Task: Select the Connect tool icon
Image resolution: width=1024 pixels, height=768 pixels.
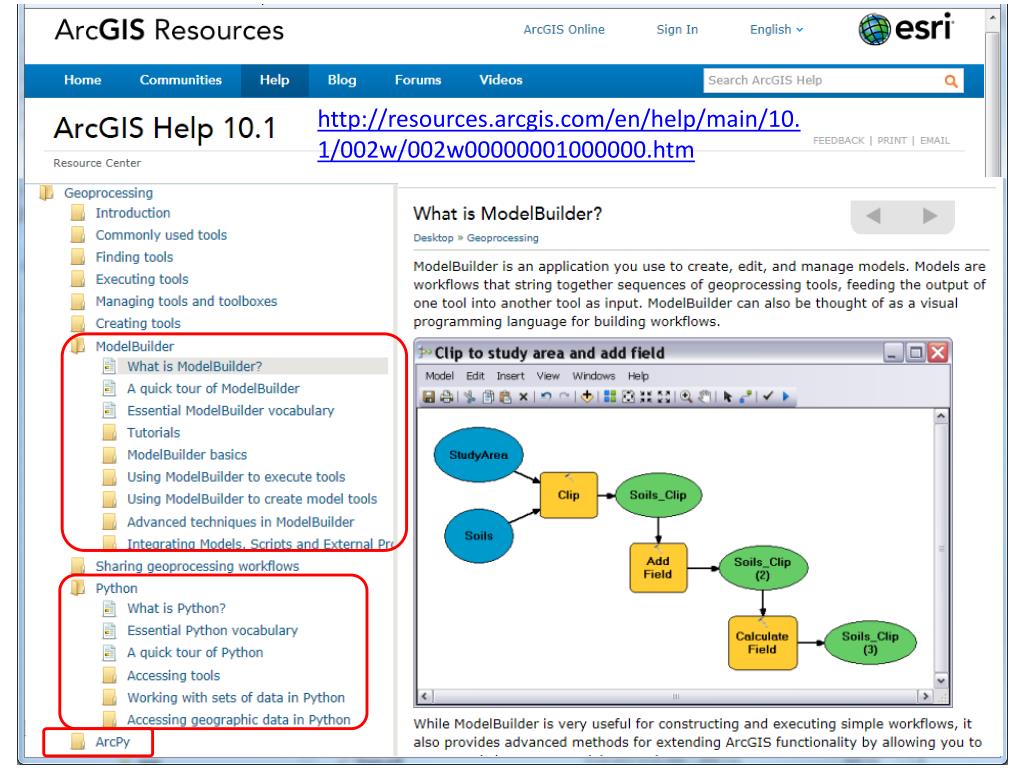Action: [745, 396]
